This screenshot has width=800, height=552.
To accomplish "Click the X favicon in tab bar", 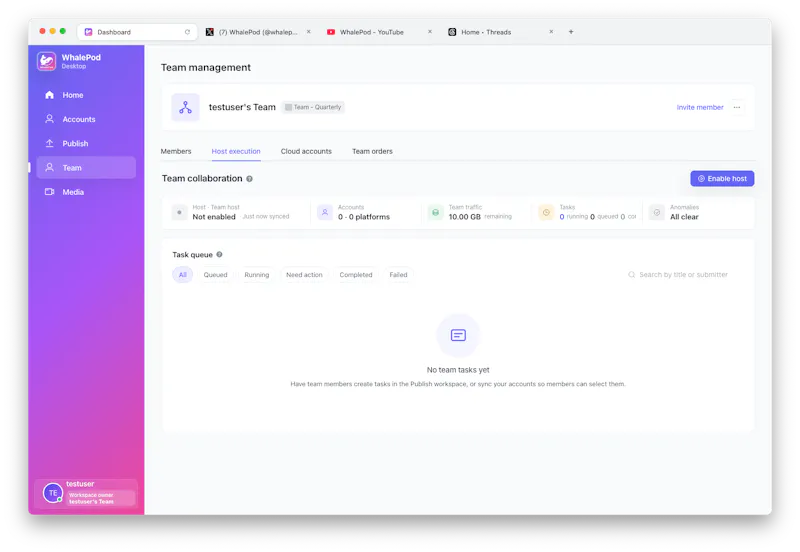I will click(x=210, y=32).
